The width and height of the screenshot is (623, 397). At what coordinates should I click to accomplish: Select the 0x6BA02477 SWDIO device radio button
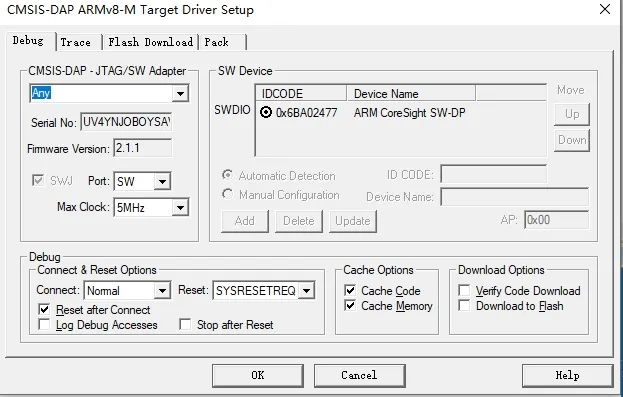pos(265,112)
